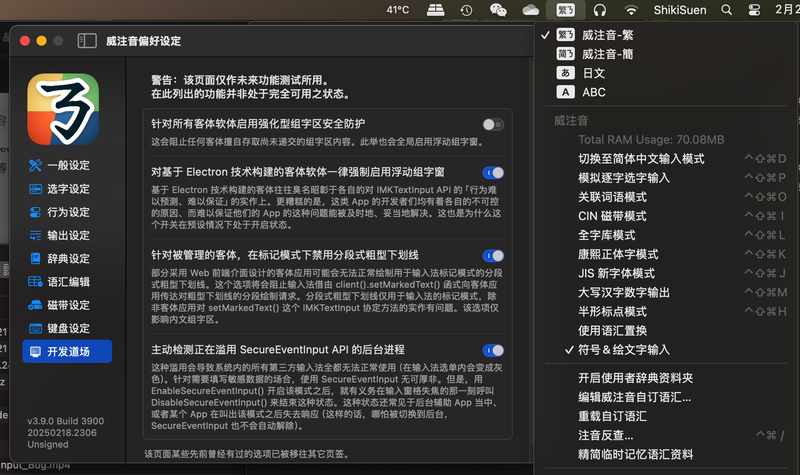Click the 日文 あ input source icon
This screenshot has width=800, height=475.
pos(565,73)
